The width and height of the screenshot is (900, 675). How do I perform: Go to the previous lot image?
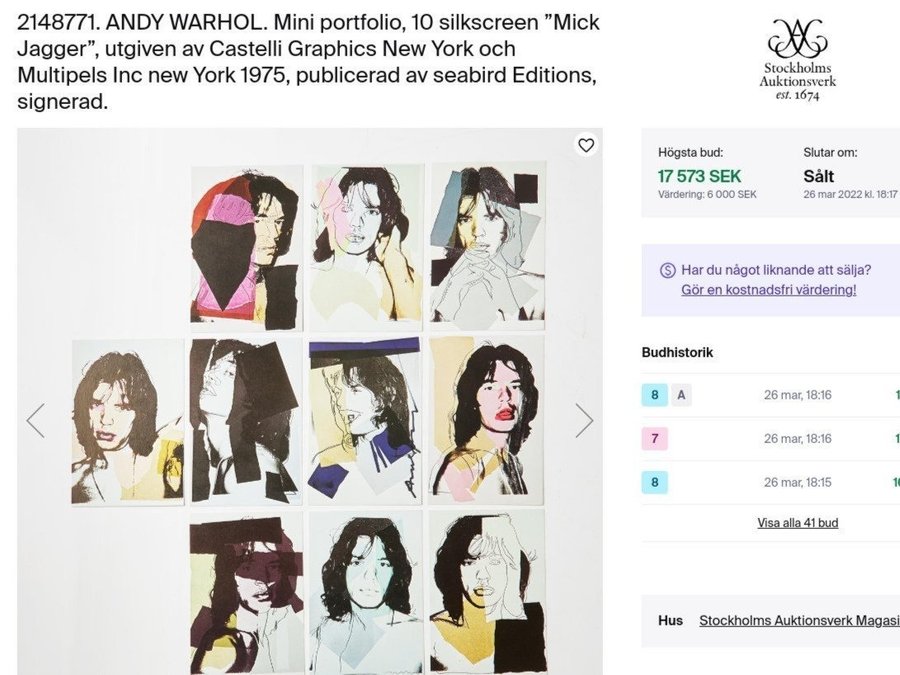tap(36, 420)
